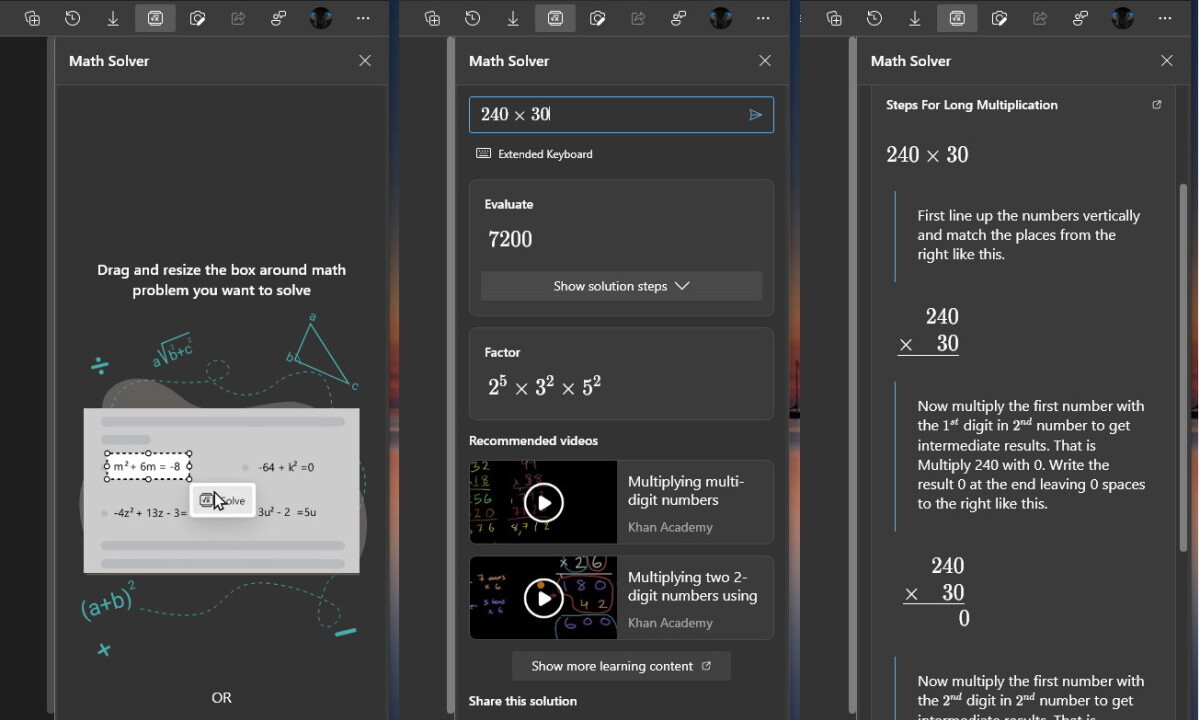Start Web capture from the intro panel's toolbar
Viewport: 1200px width, 720px height.
tap(198, 18)
